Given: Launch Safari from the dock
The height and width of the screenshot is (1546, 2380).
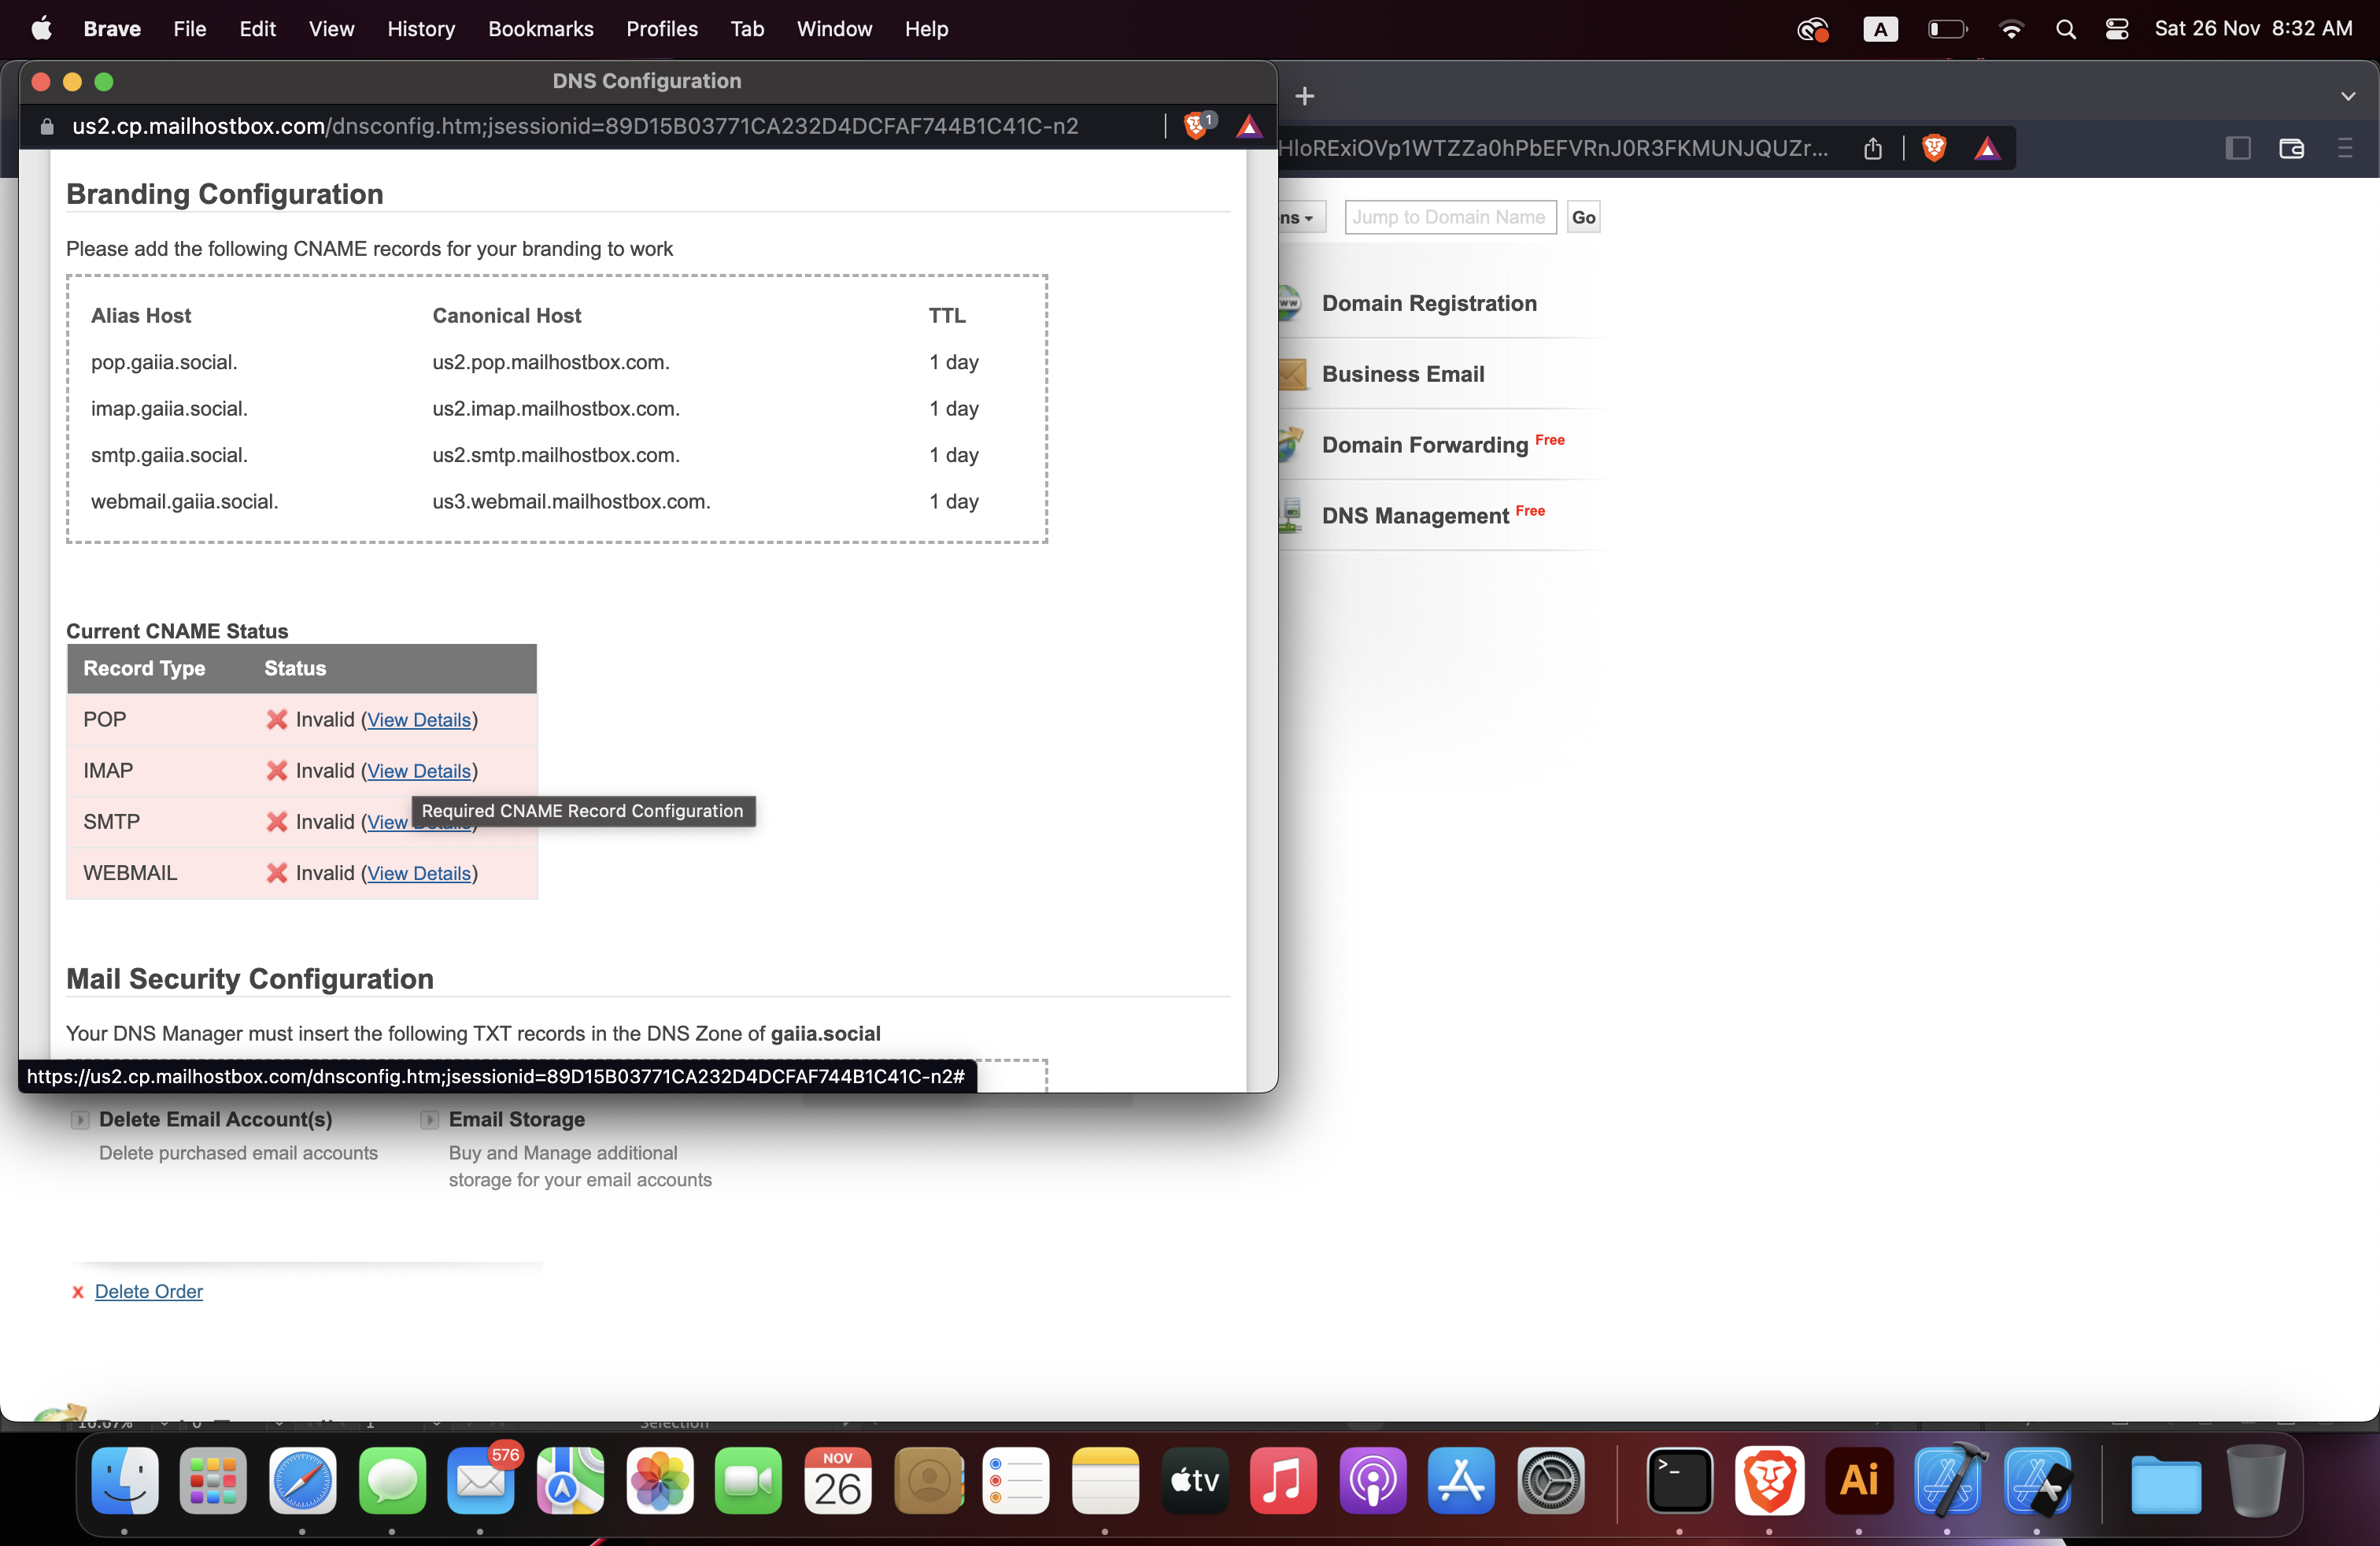Looking at the screenshot, I should coord(302,1480).
